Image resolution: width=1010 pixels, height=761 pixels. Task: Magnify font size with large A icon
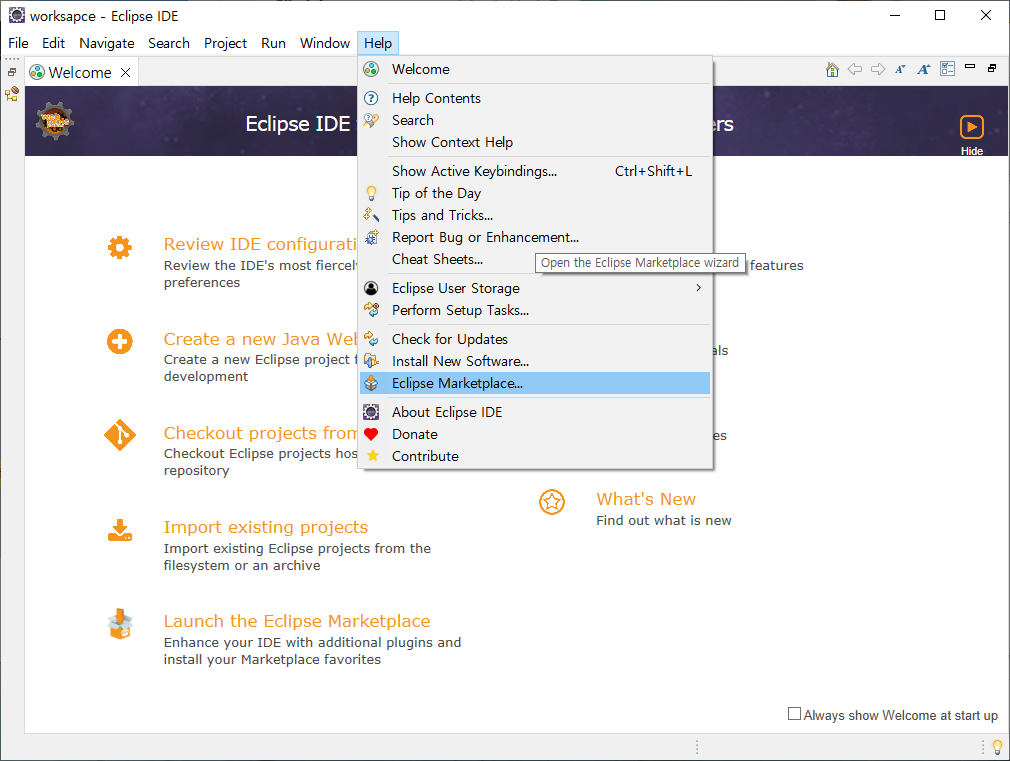(x=924, y=70)
